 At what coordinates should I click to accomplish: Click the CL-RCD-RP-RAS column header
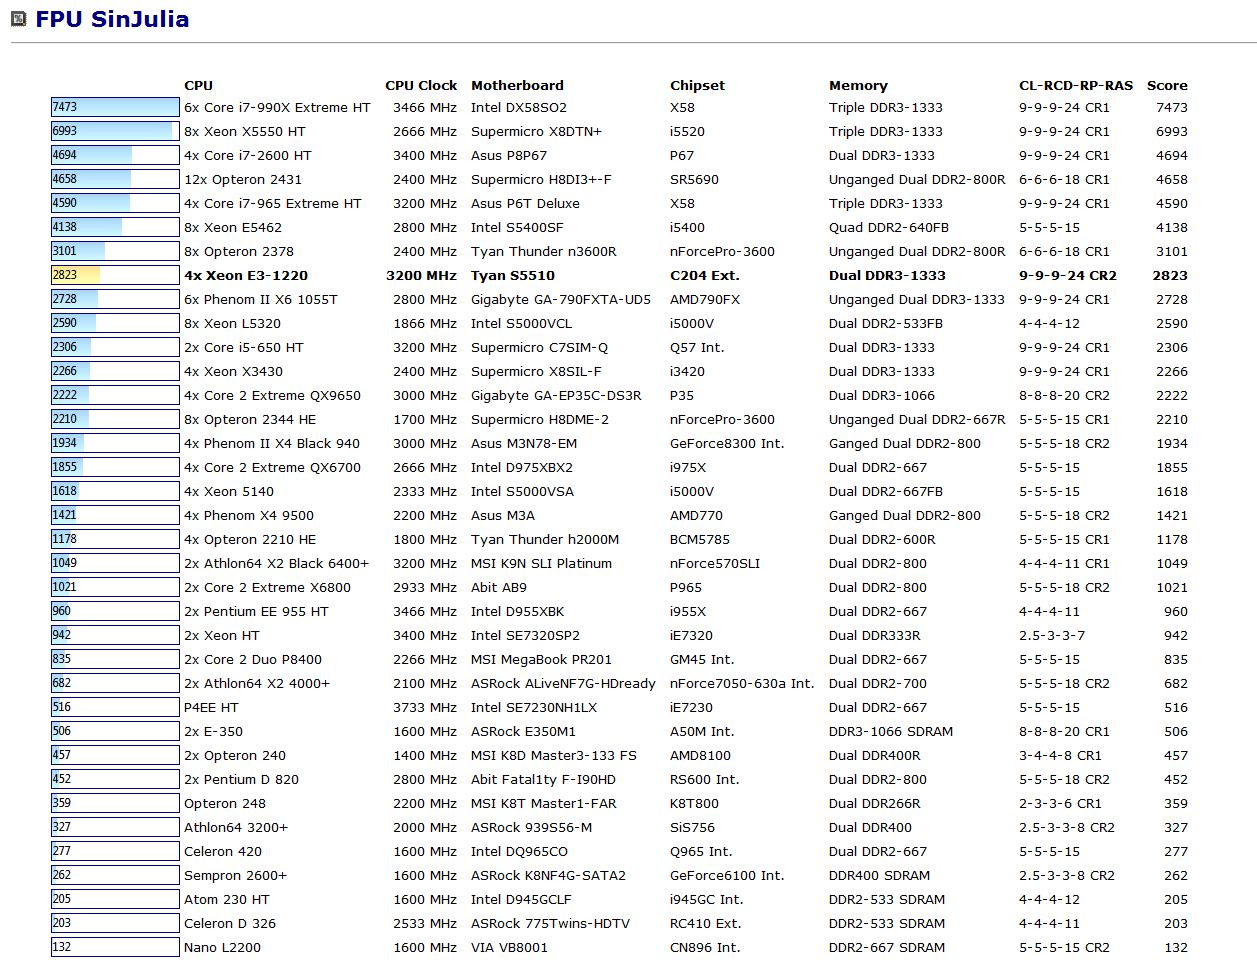pos(1076,85)
